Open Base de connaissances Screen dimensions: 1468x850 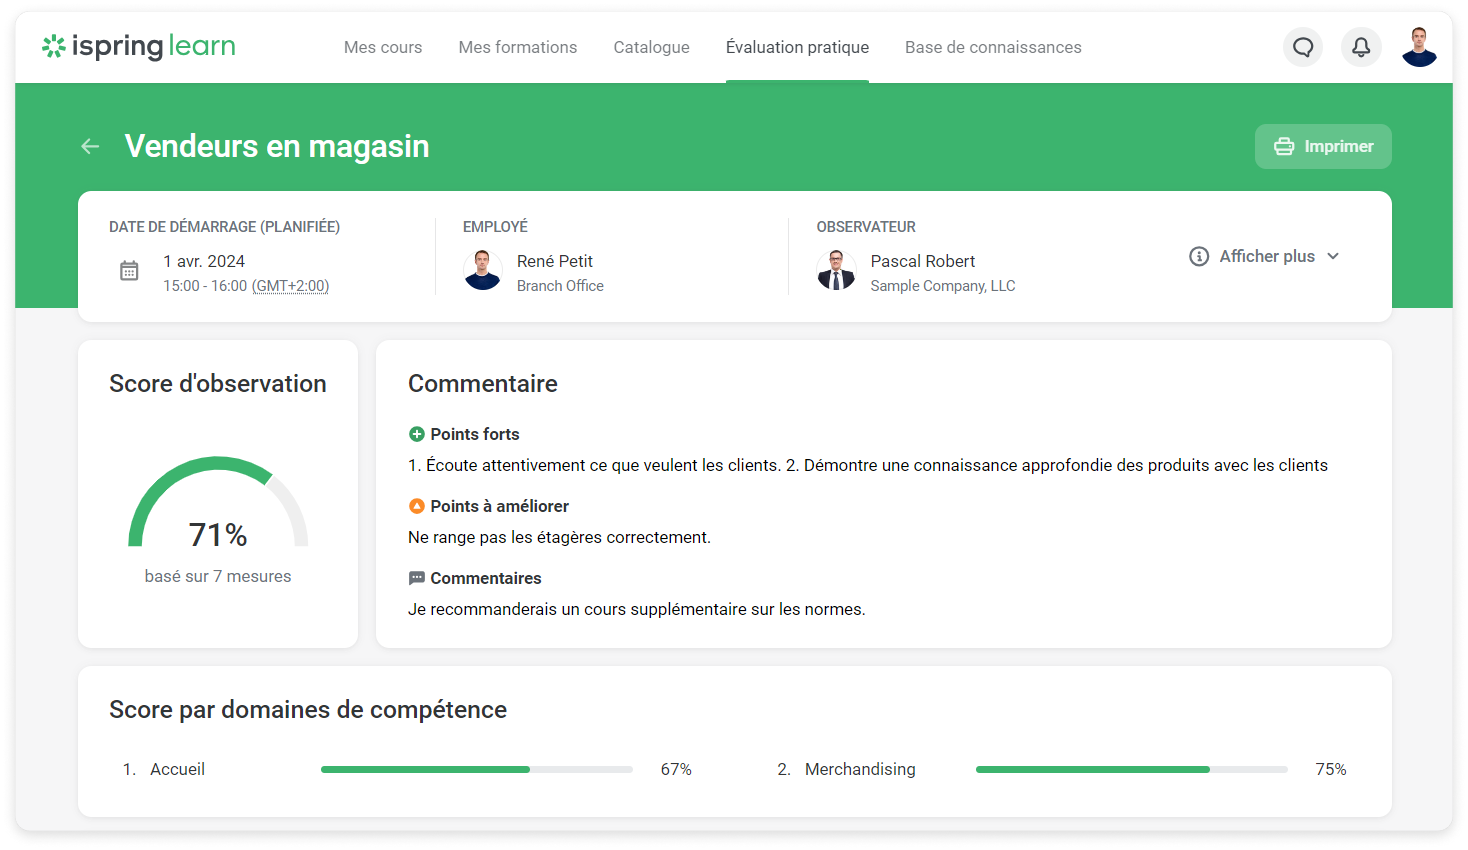tap(993, 47)
